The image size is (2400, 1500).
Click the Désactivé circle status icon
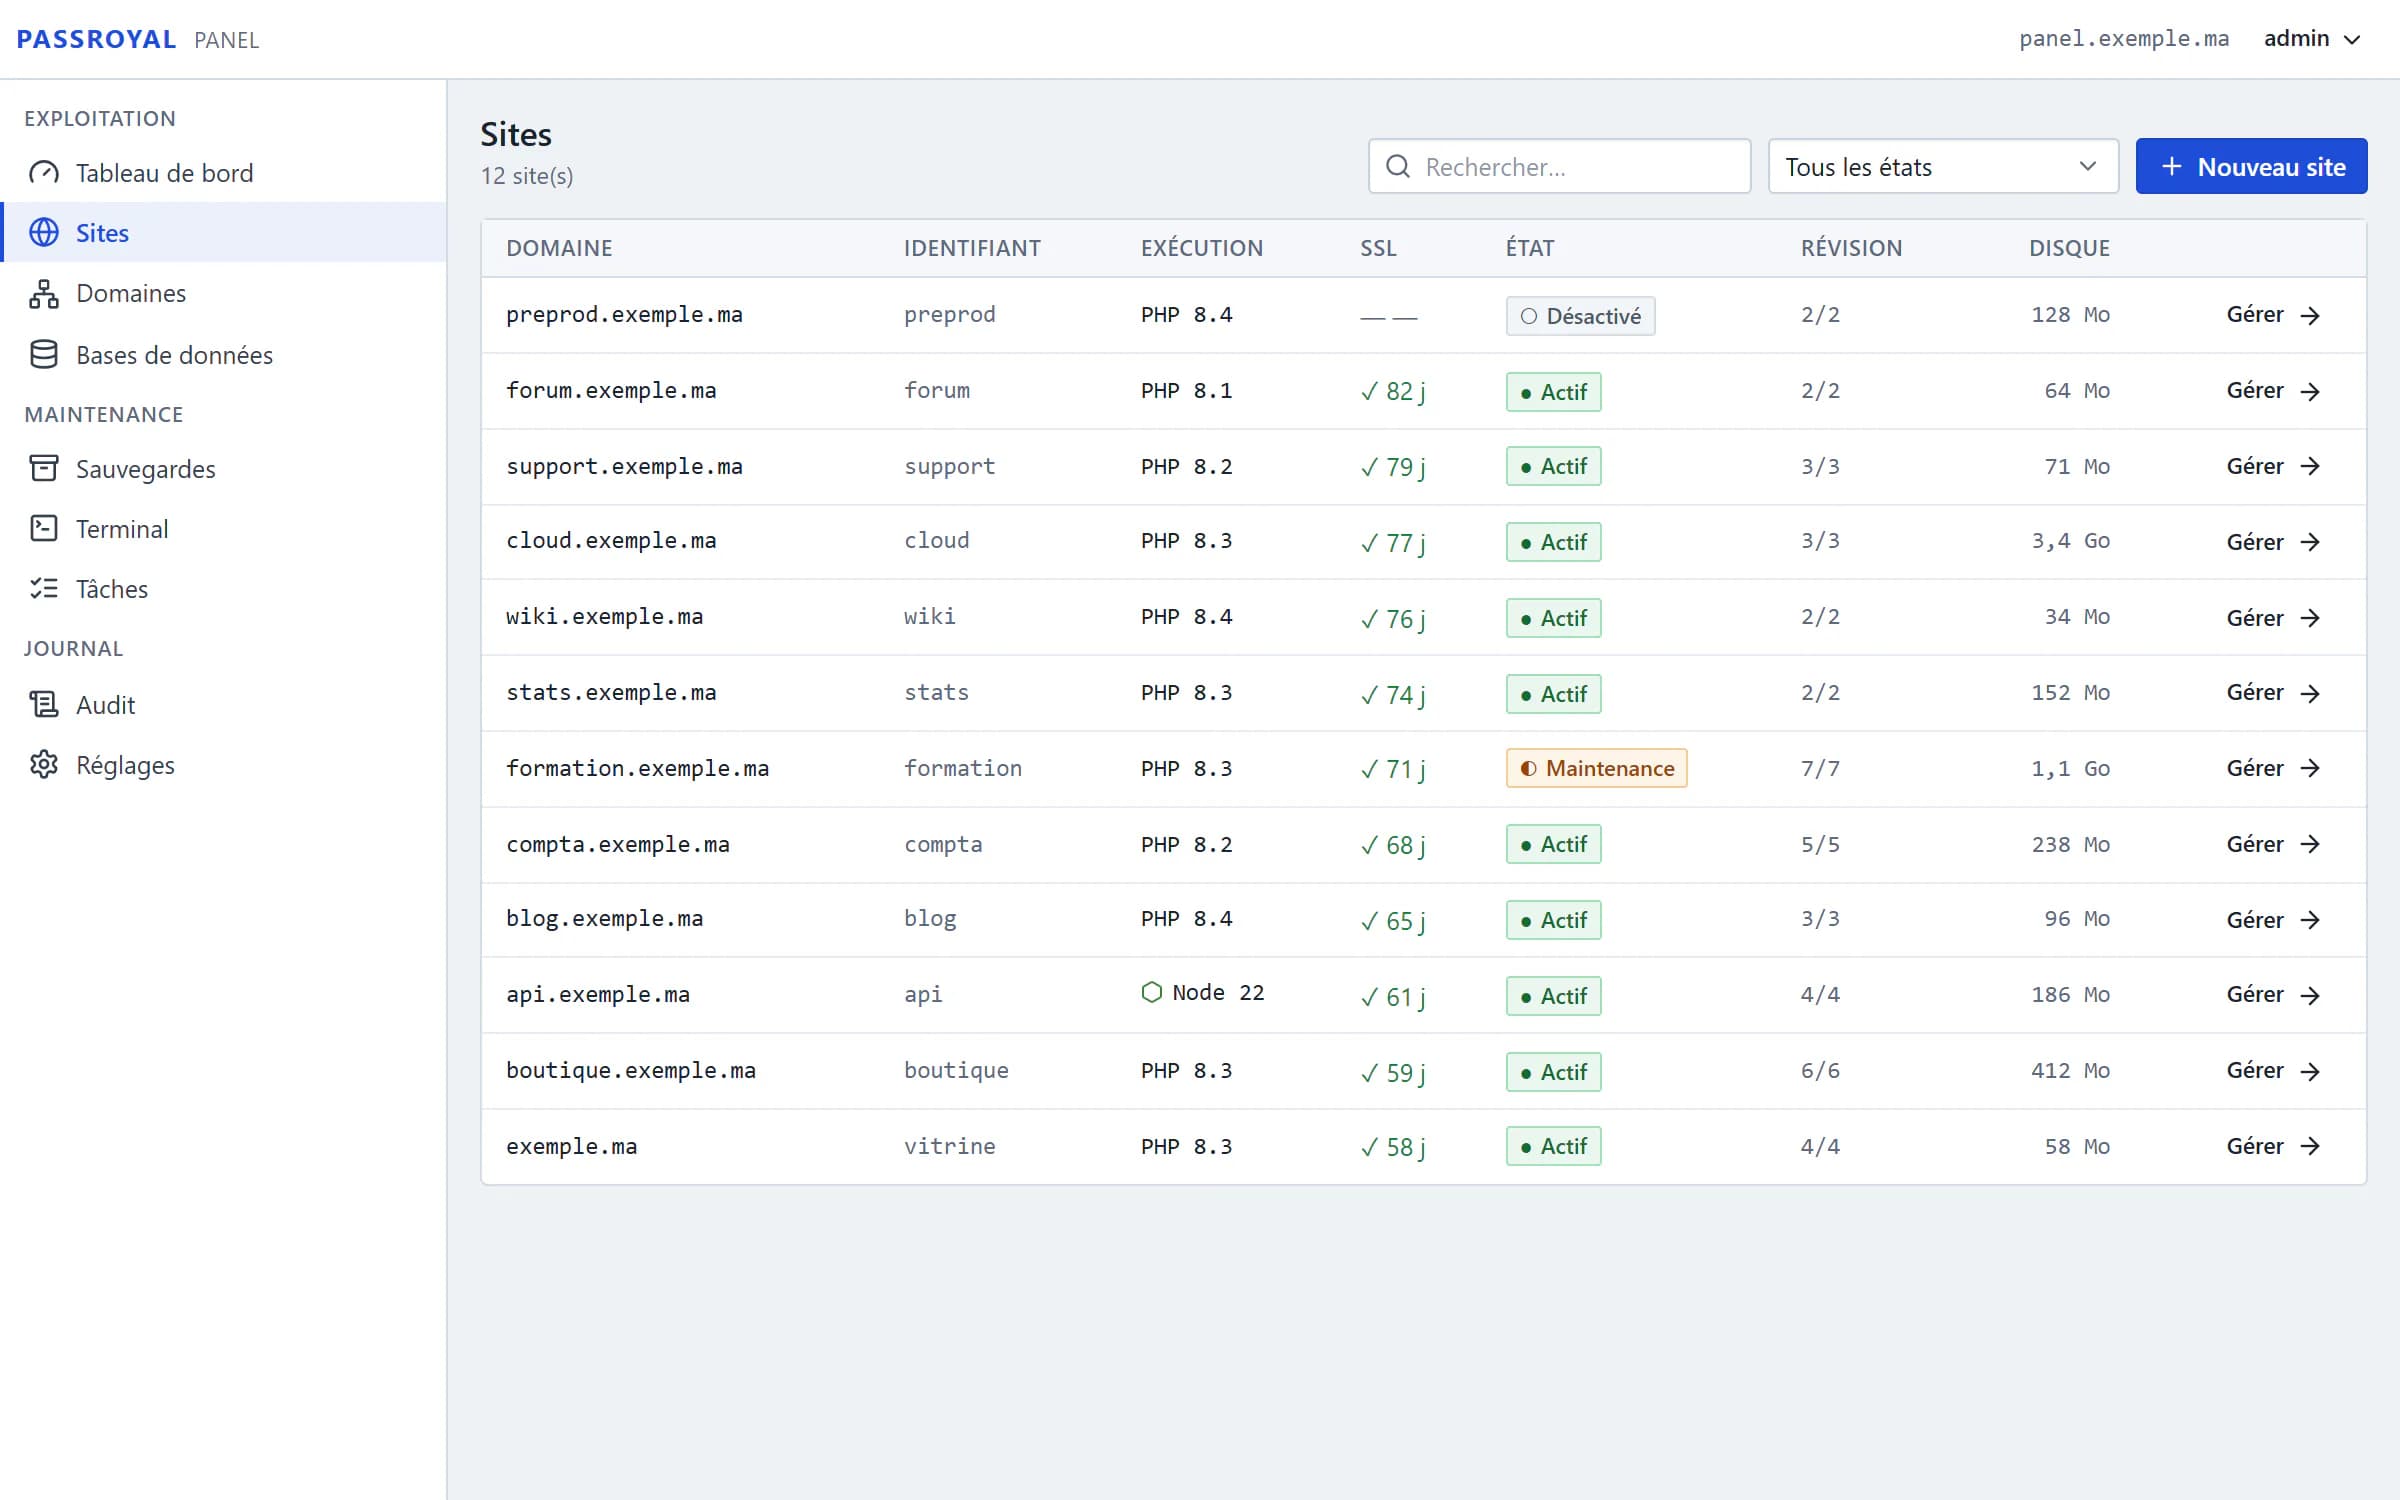(x=1529, y=317)
